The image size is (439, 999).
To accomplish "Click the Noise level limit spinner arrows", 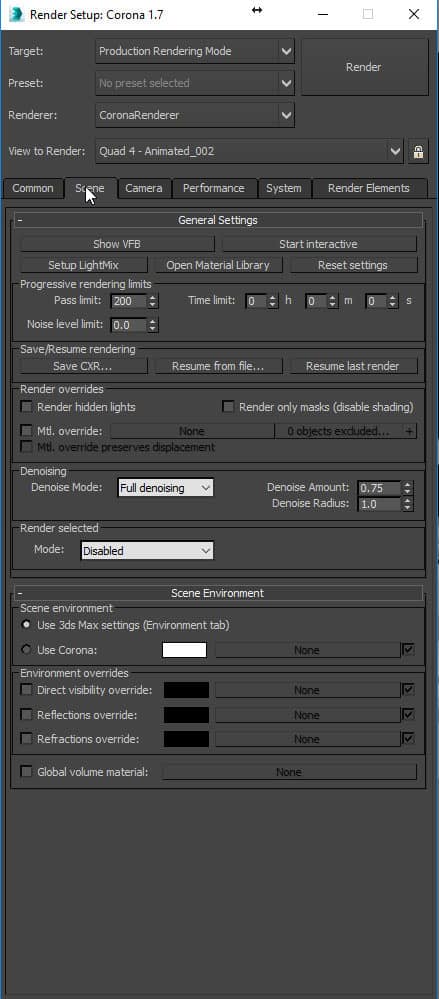I will coord(153,325).
